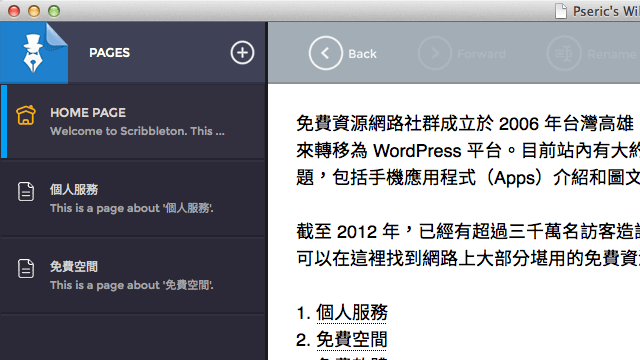This screenshot has height=360, width=640.
Task: Click the Forward button label
Action: pos(481,54)
